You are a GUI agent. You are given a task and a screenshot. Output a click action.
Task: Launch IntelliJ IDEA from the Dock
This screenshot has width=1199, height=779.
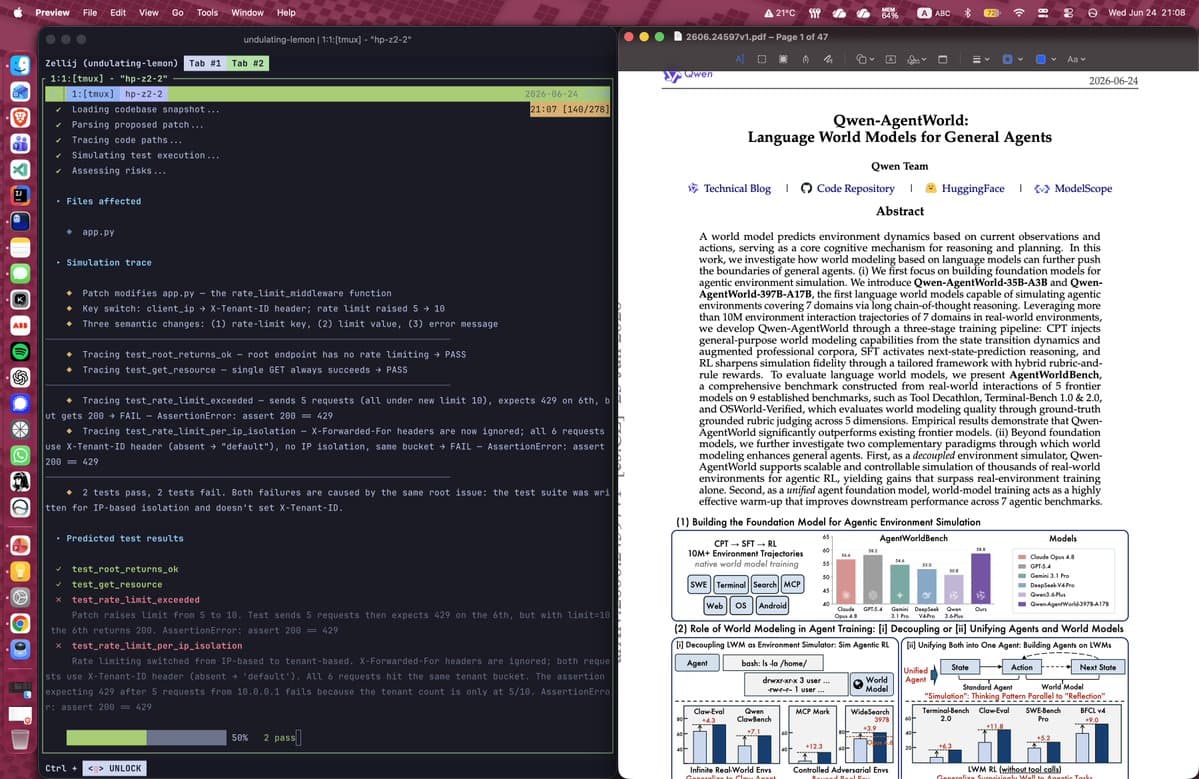21,196
